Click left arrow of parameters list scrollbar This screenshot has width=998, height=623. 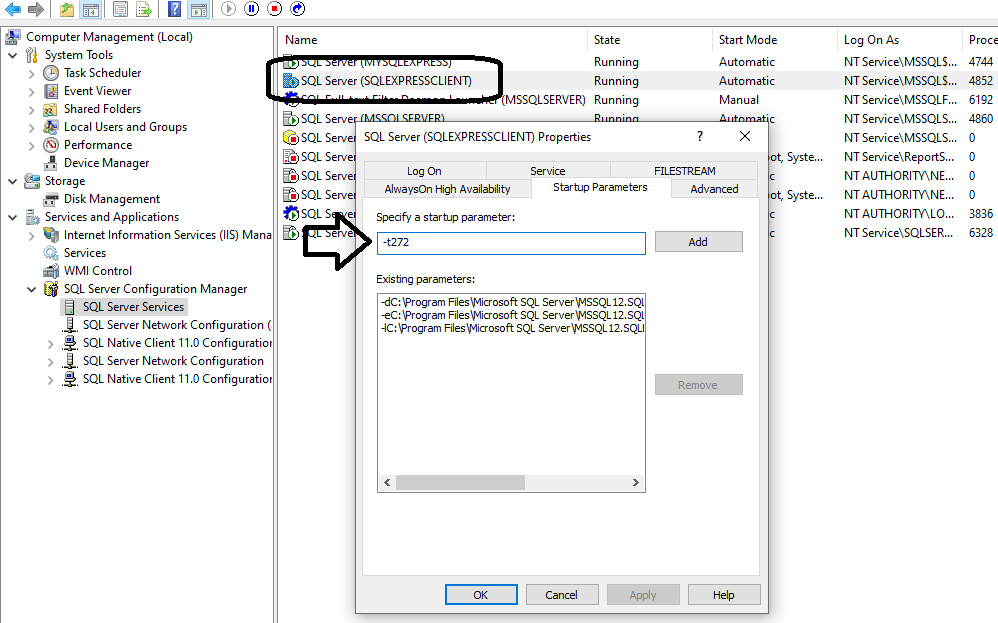click(387, 482)
